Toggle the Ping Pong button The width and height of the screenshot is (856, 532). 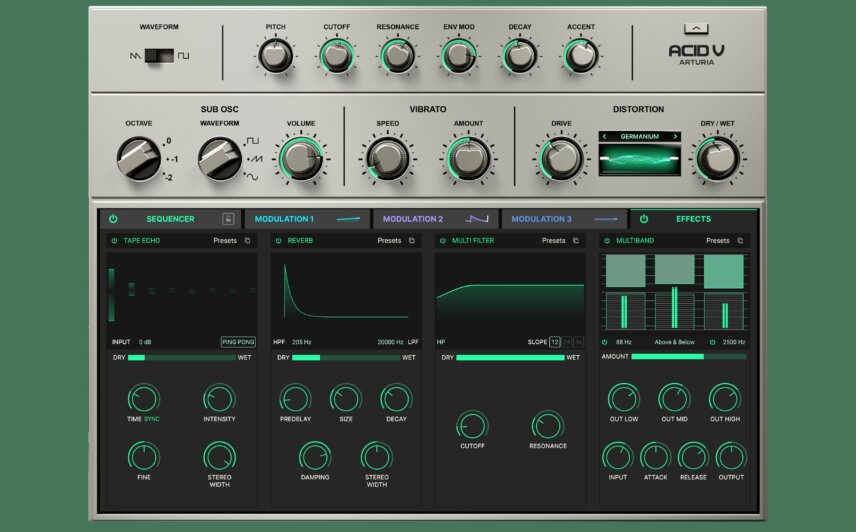(x=238, y=342)
